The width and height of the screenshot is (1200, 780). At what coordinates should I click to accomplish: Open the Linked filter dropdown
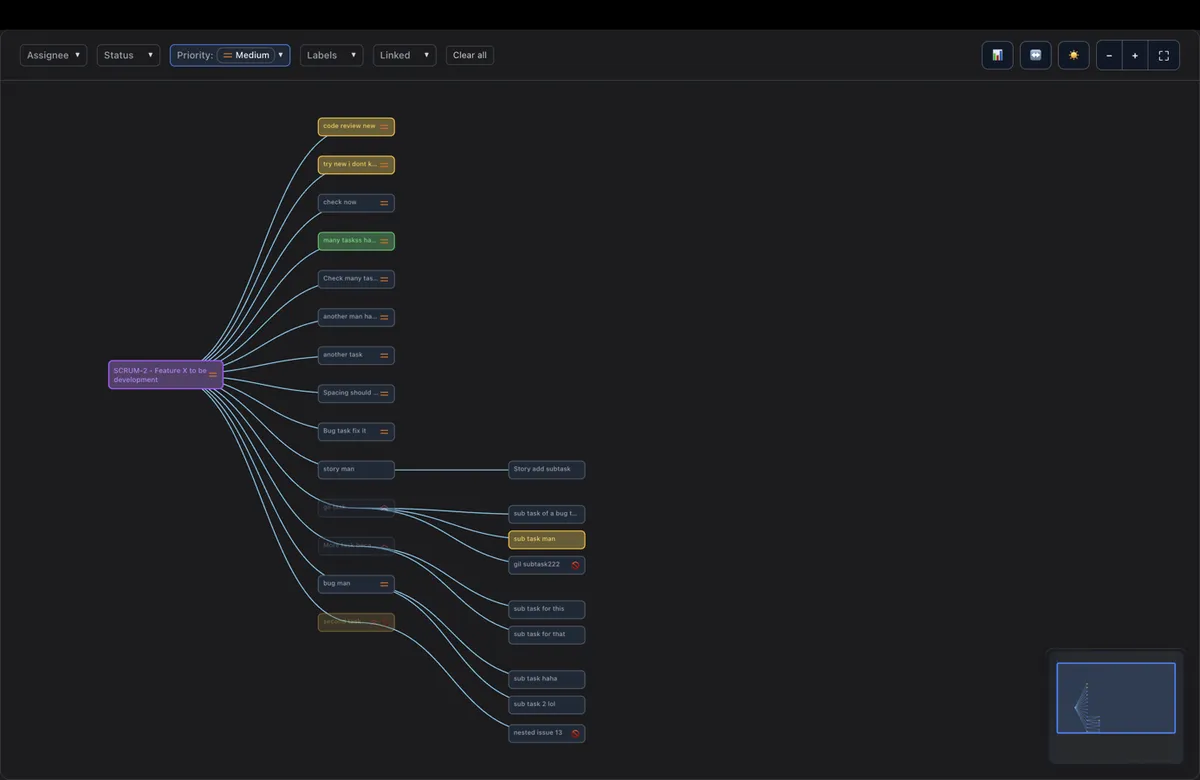click(404, 55)
